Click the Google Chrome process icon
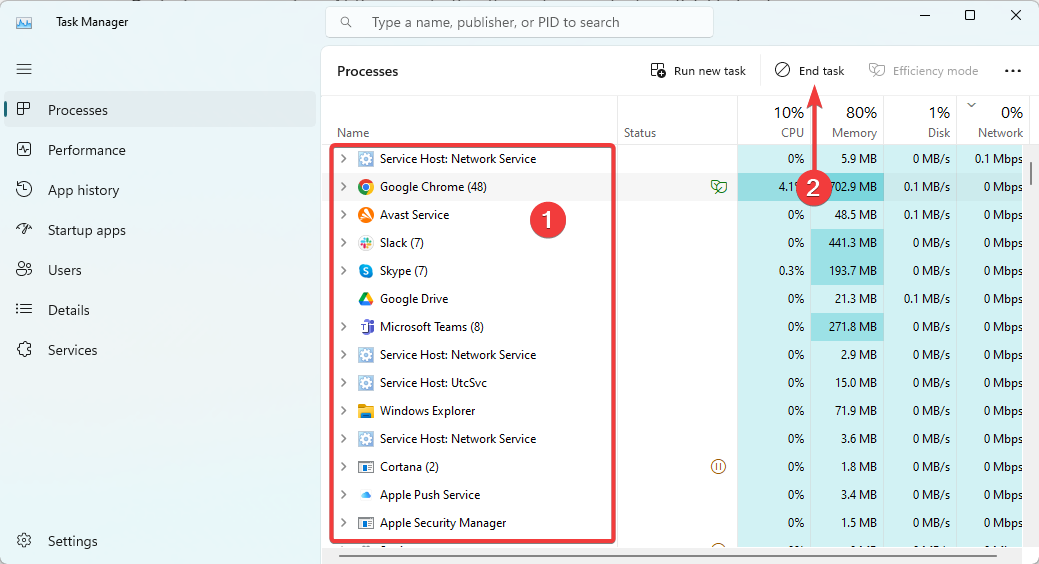The height and width of the screenshot is (564, 1039). click(x=366, y=187)
